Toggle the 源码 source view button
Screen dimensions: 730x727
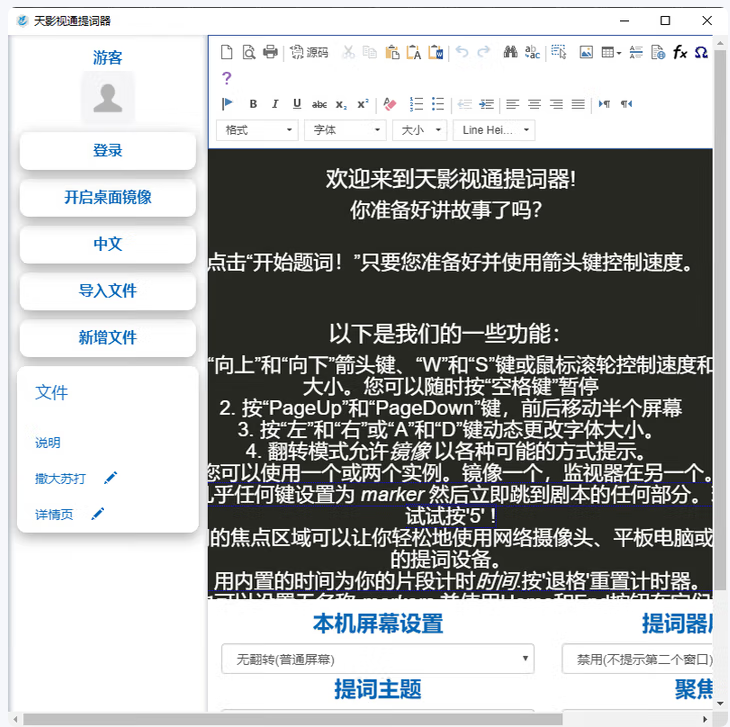pos(309,52)
